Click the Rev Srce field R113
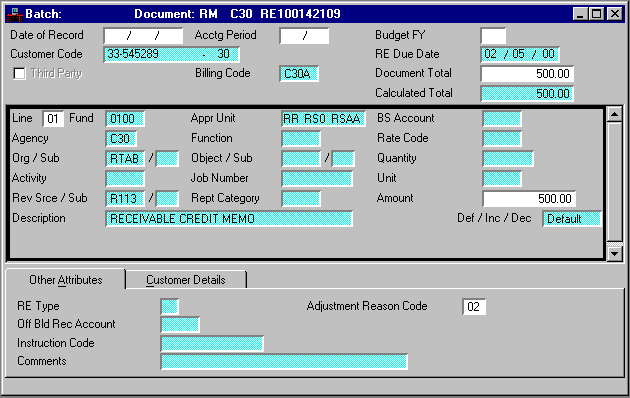630x398 pixels. 125,199
